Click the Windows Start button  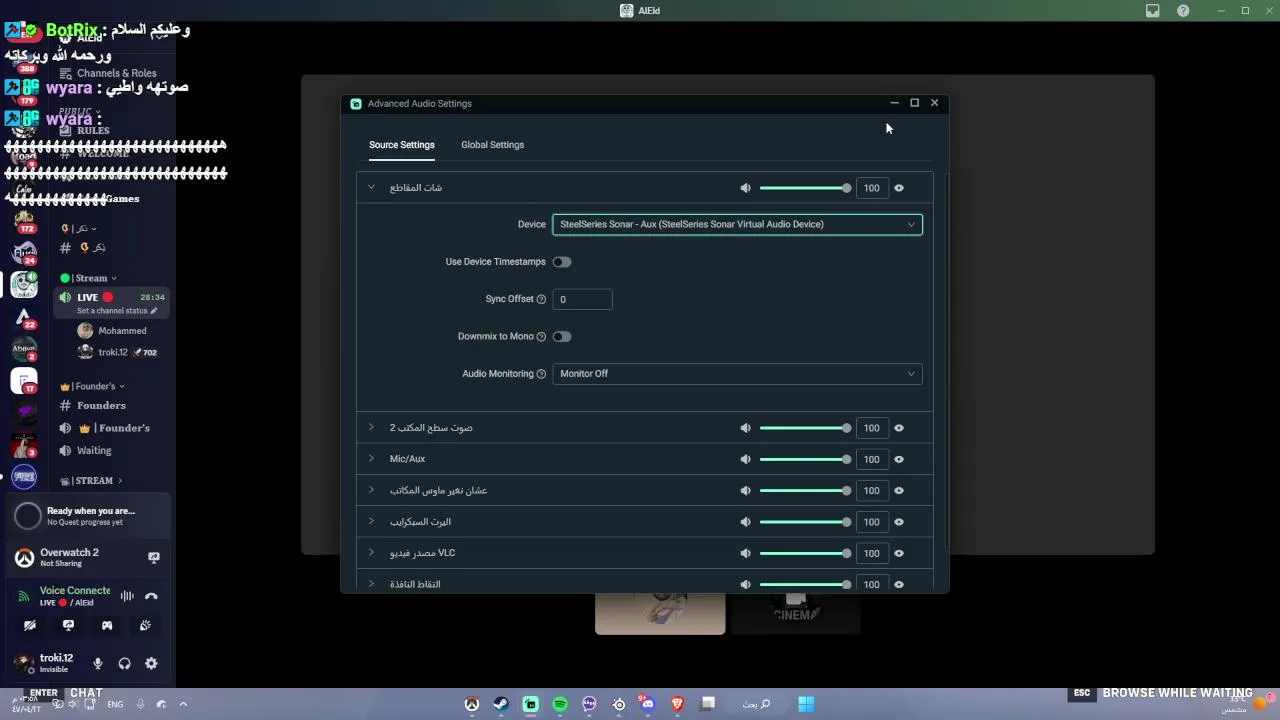pos(805,704)
